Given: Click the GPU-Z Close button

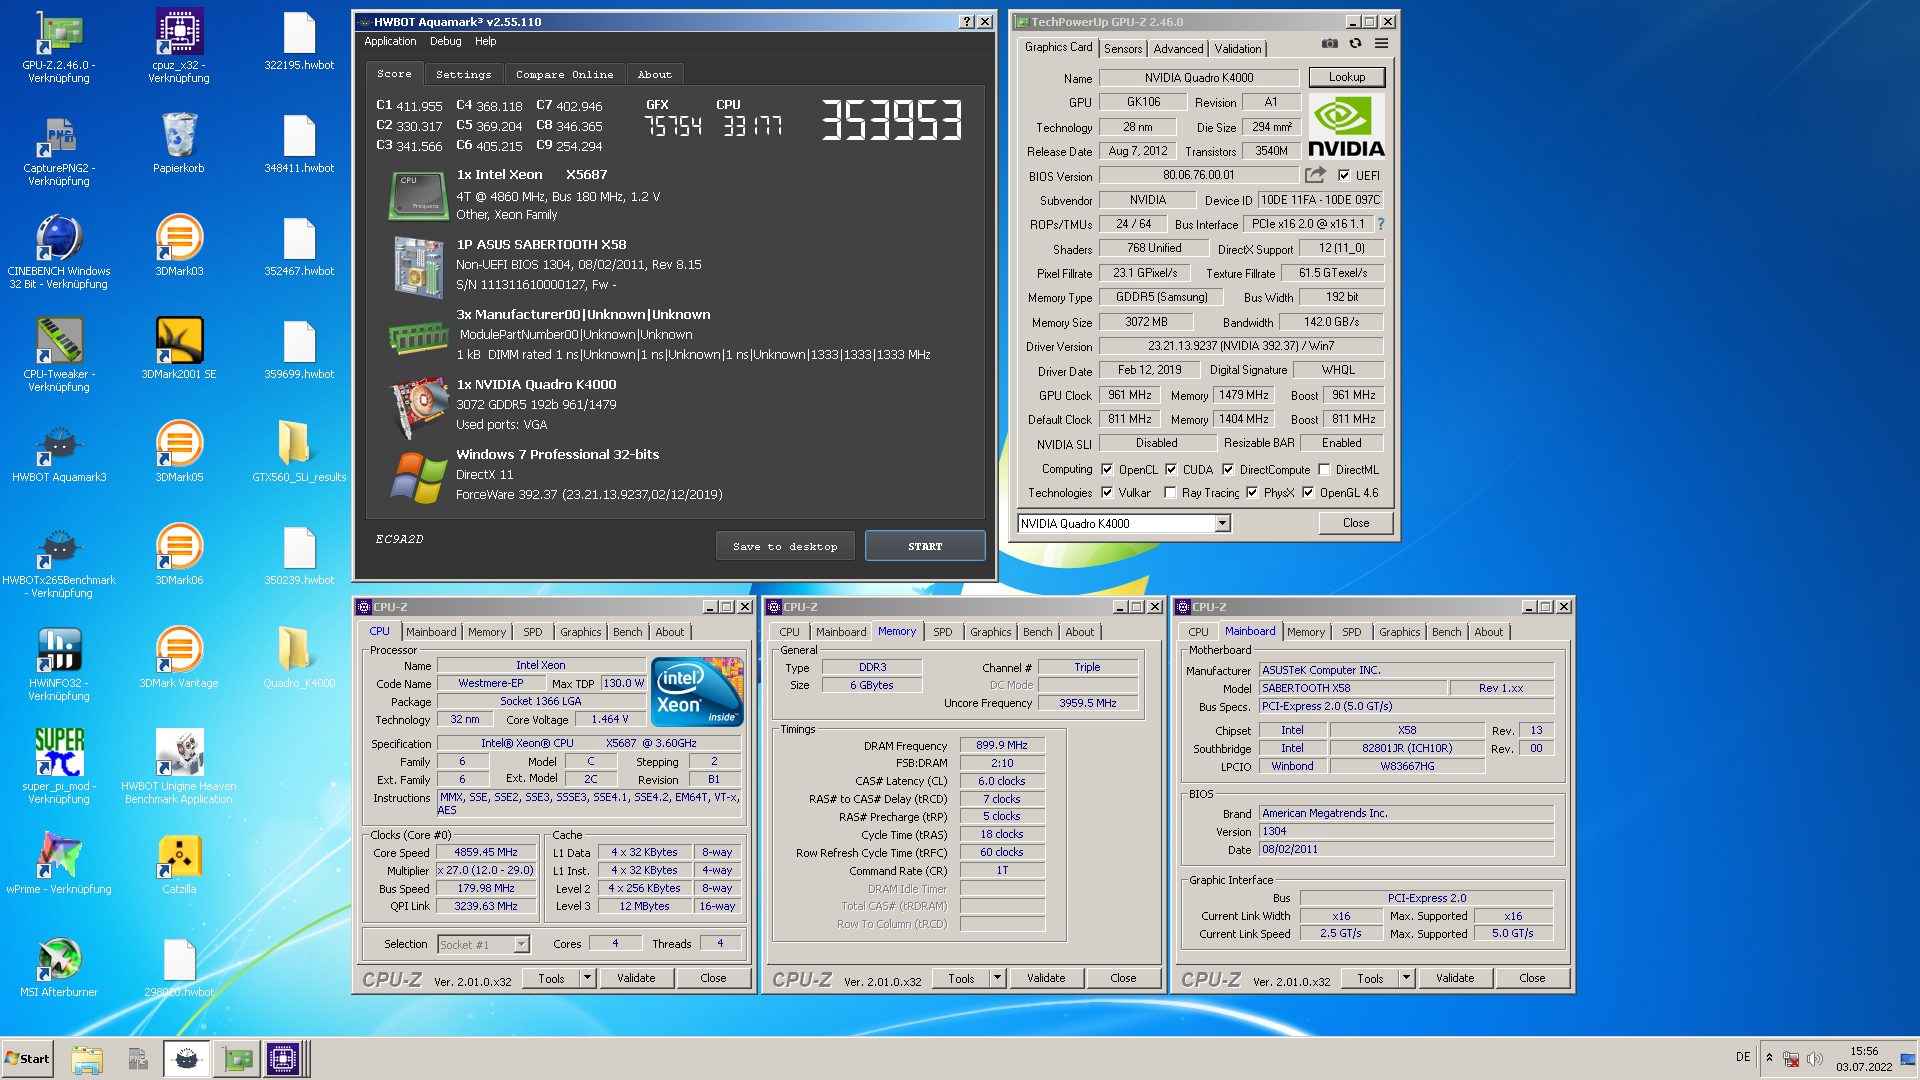Looking at the screenshot, I should click(x=1356, y=523).
